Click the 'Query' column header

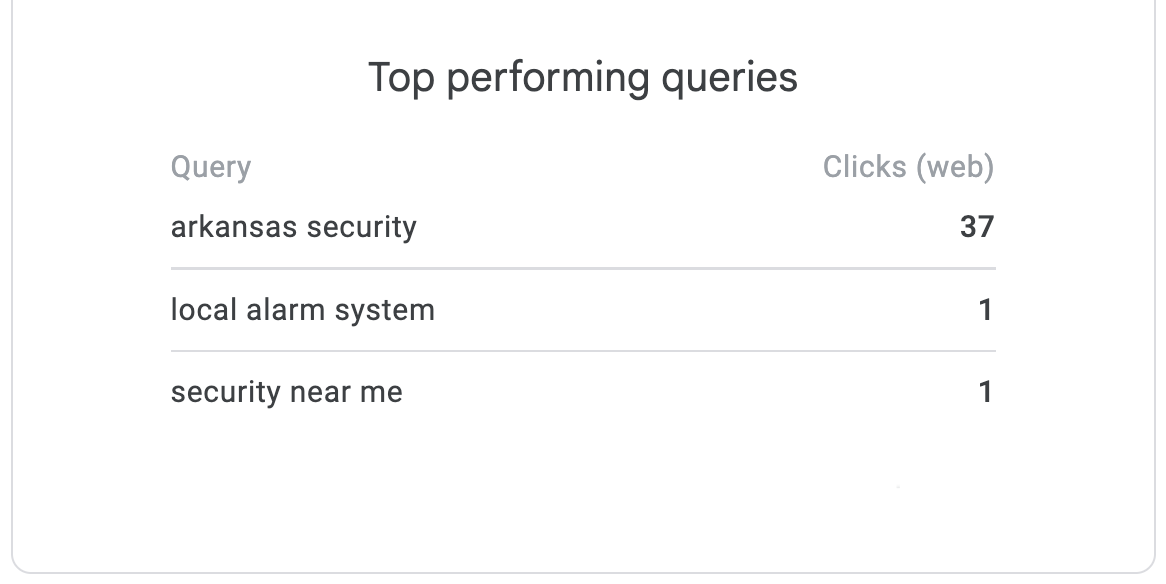pos(211,167)
